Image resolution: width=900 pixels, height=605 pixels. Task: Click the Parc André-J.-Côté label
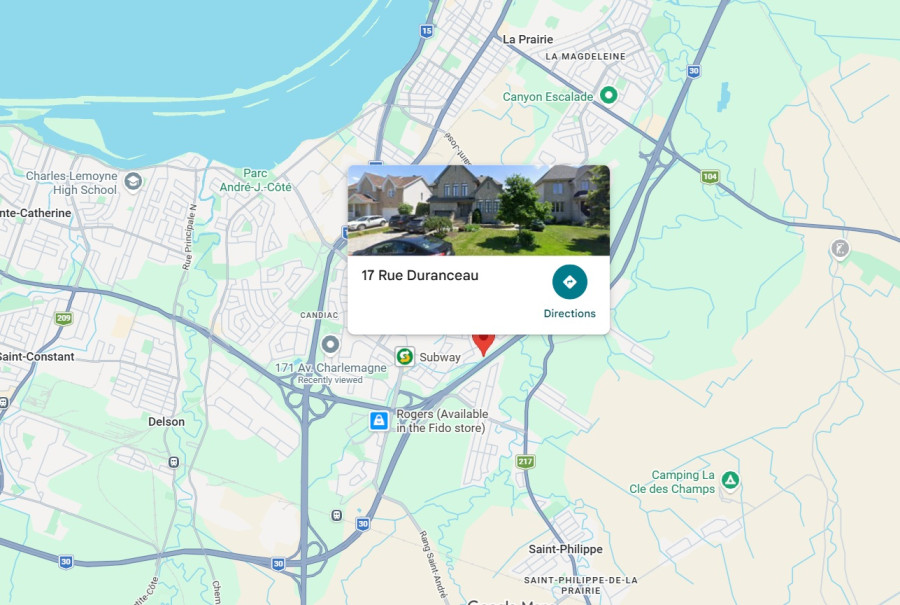(255, 180)
